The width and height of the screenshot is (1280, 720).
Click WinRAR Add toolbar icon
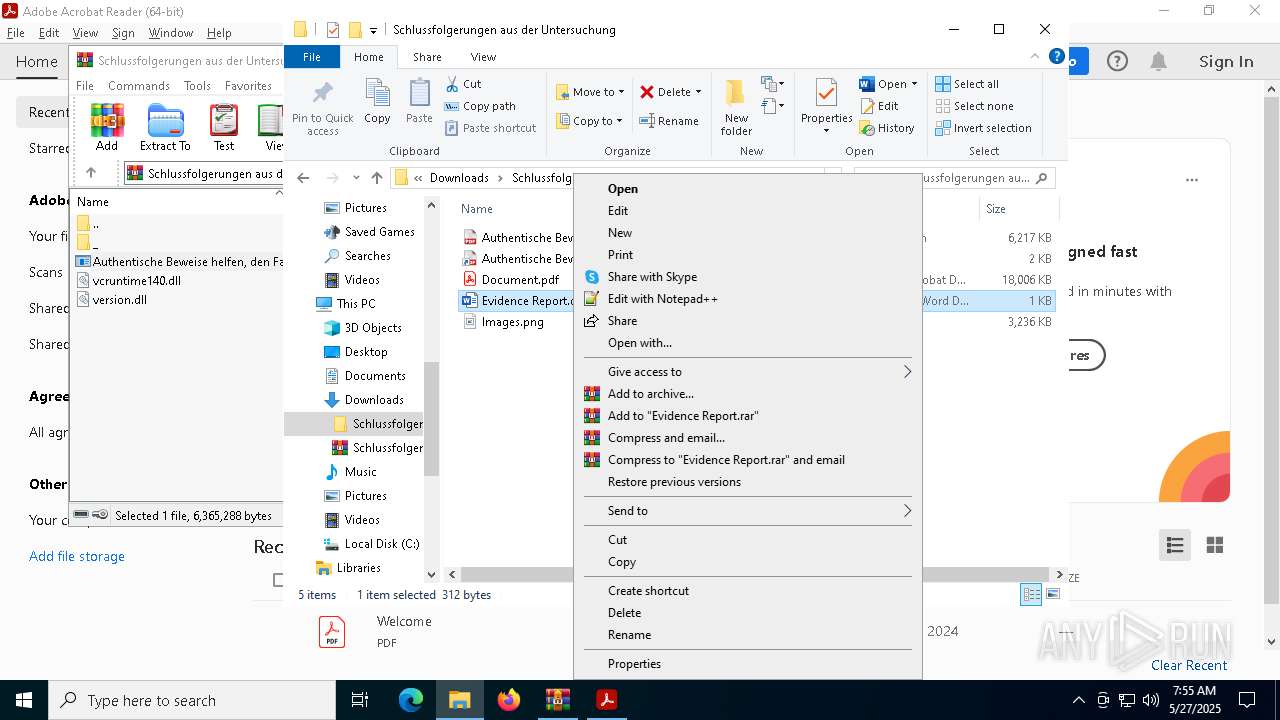click(x=107, y=127)
